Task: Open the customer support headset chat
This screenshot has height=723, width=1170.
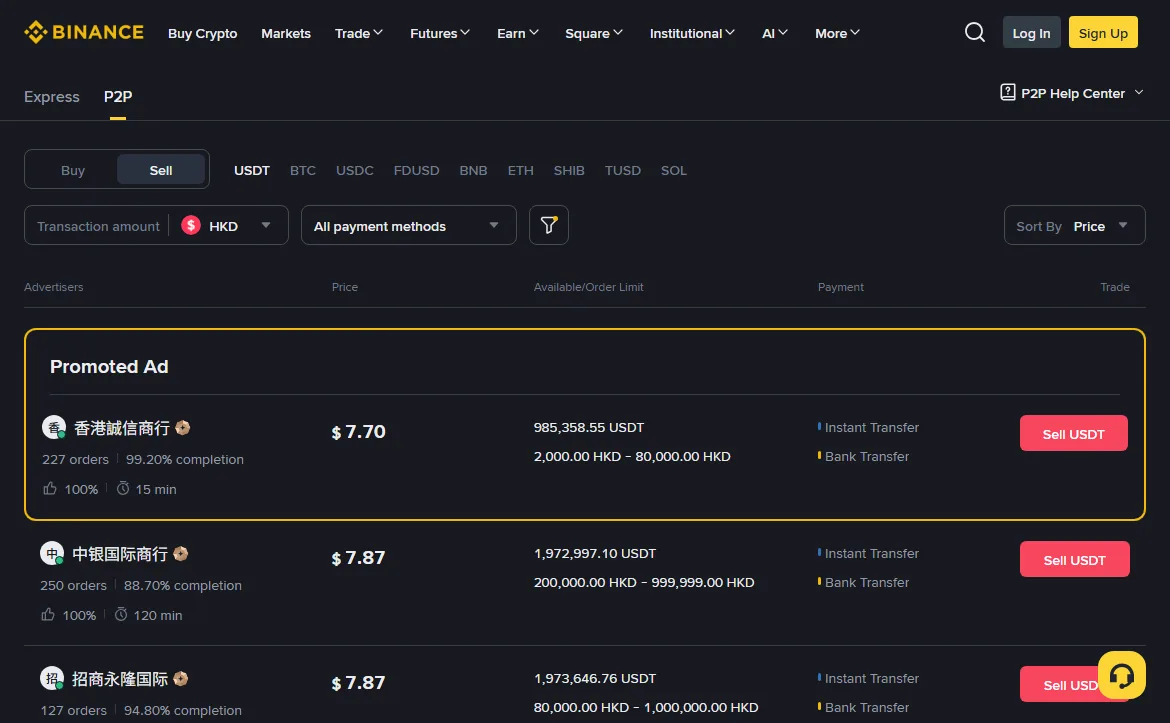Action: pos(1121,675)
